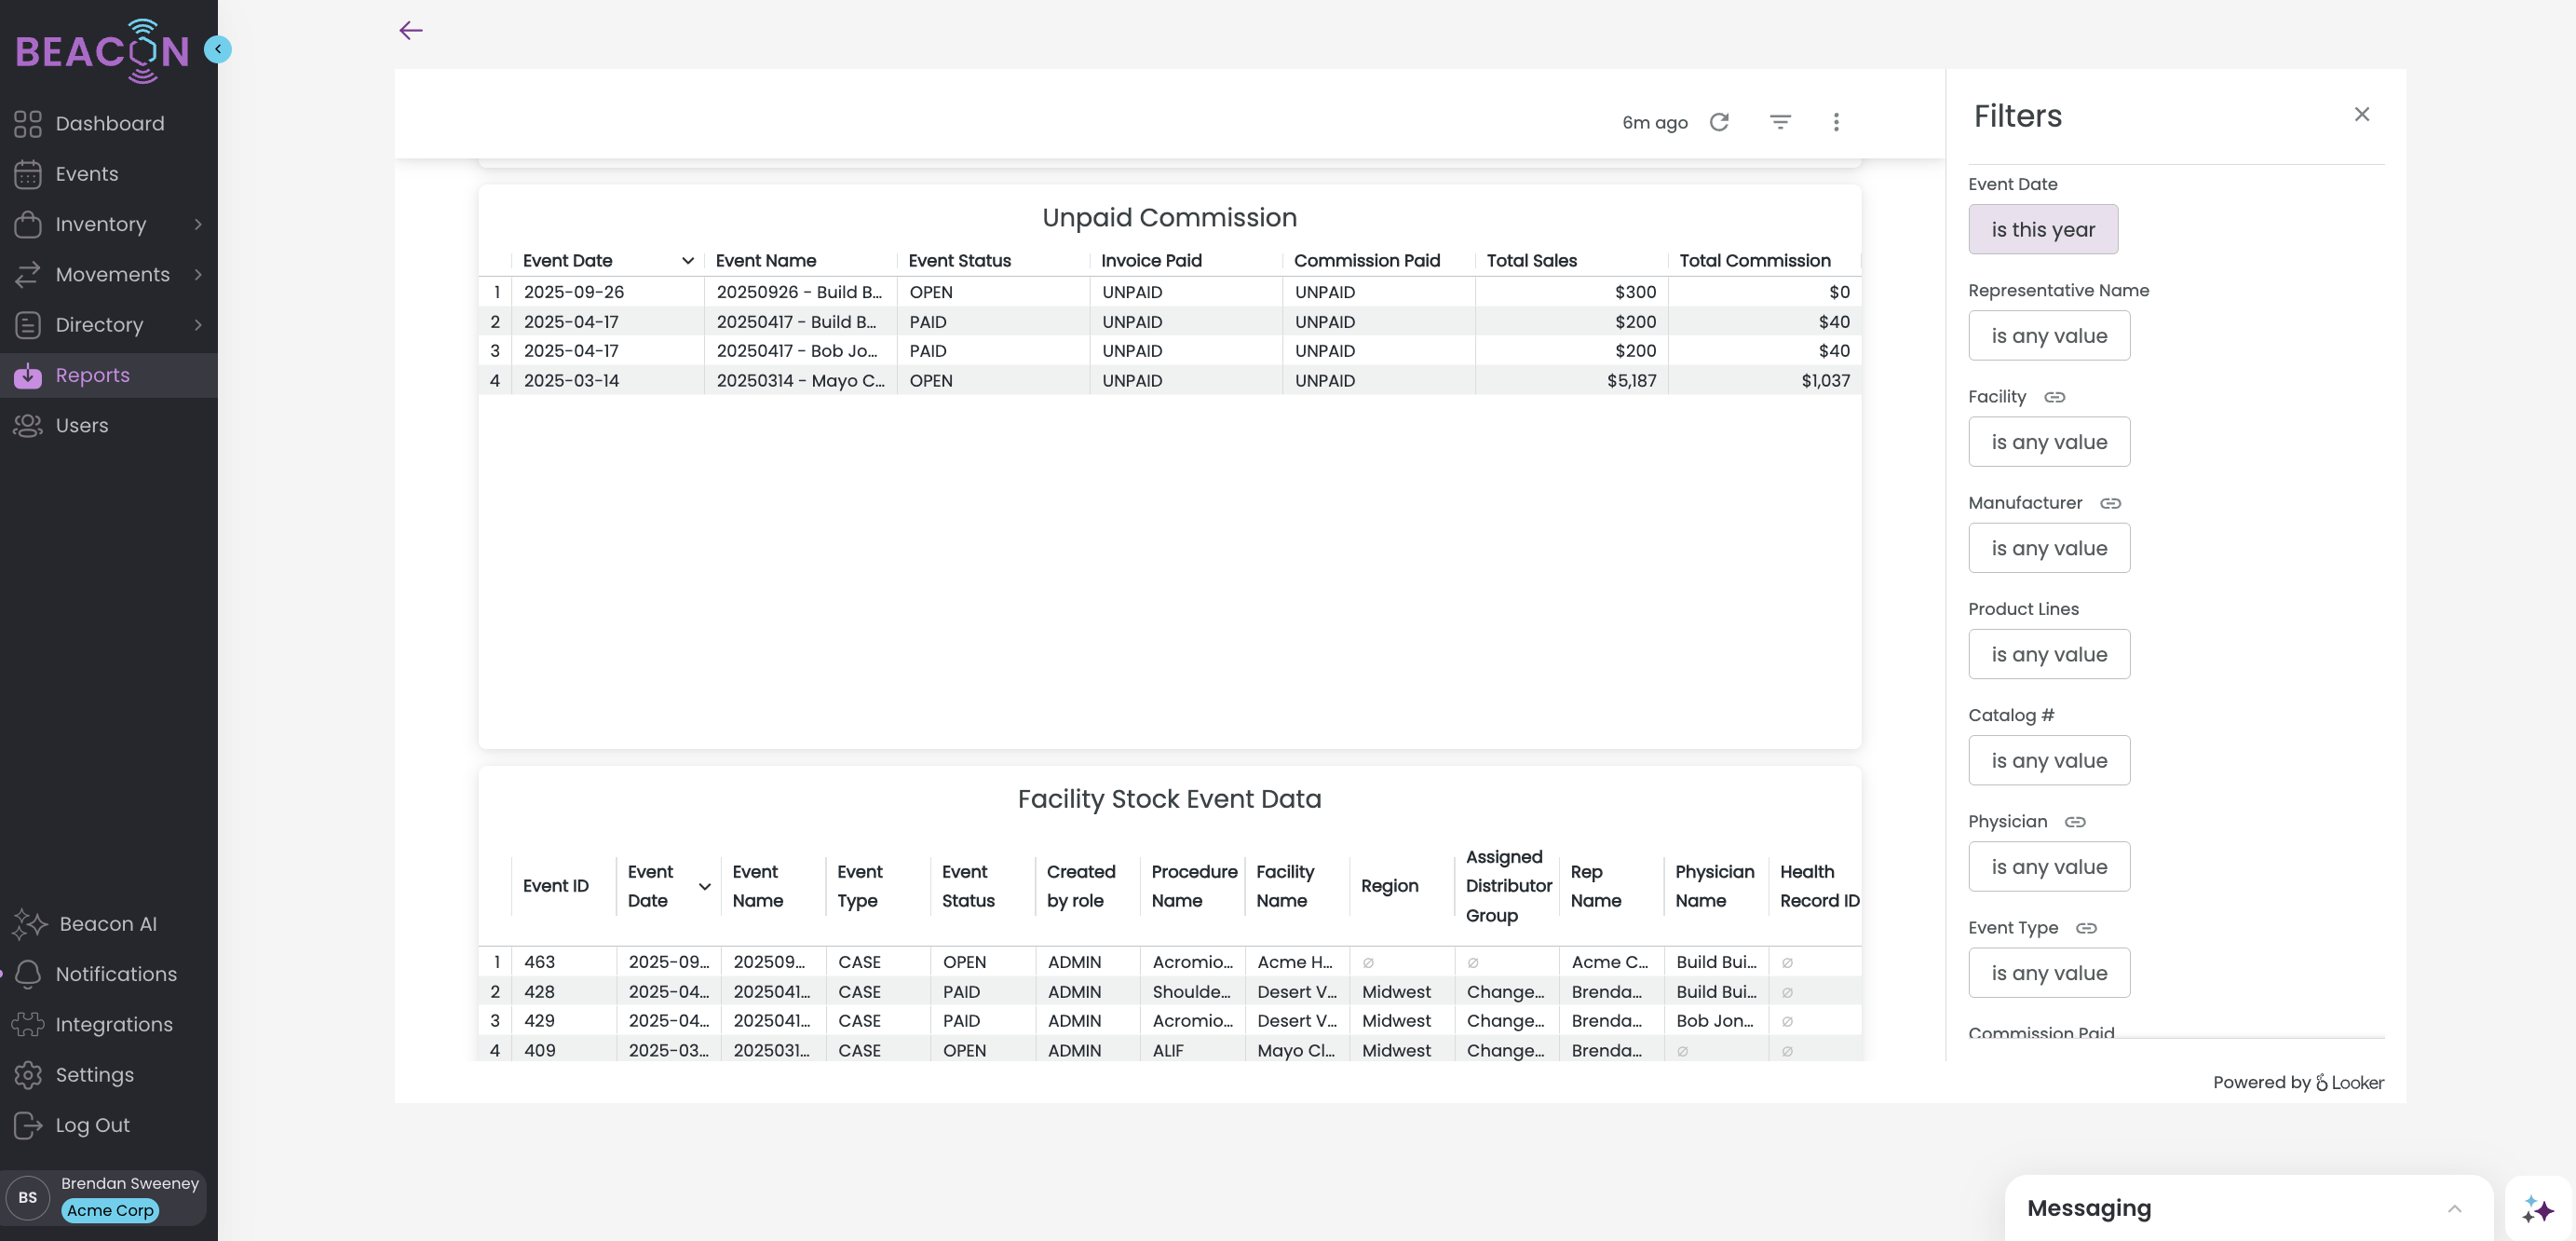Close the Filters panel
This screenshot has height=1241, width=2576.
pyautogui.click(x=2362, y=114)
